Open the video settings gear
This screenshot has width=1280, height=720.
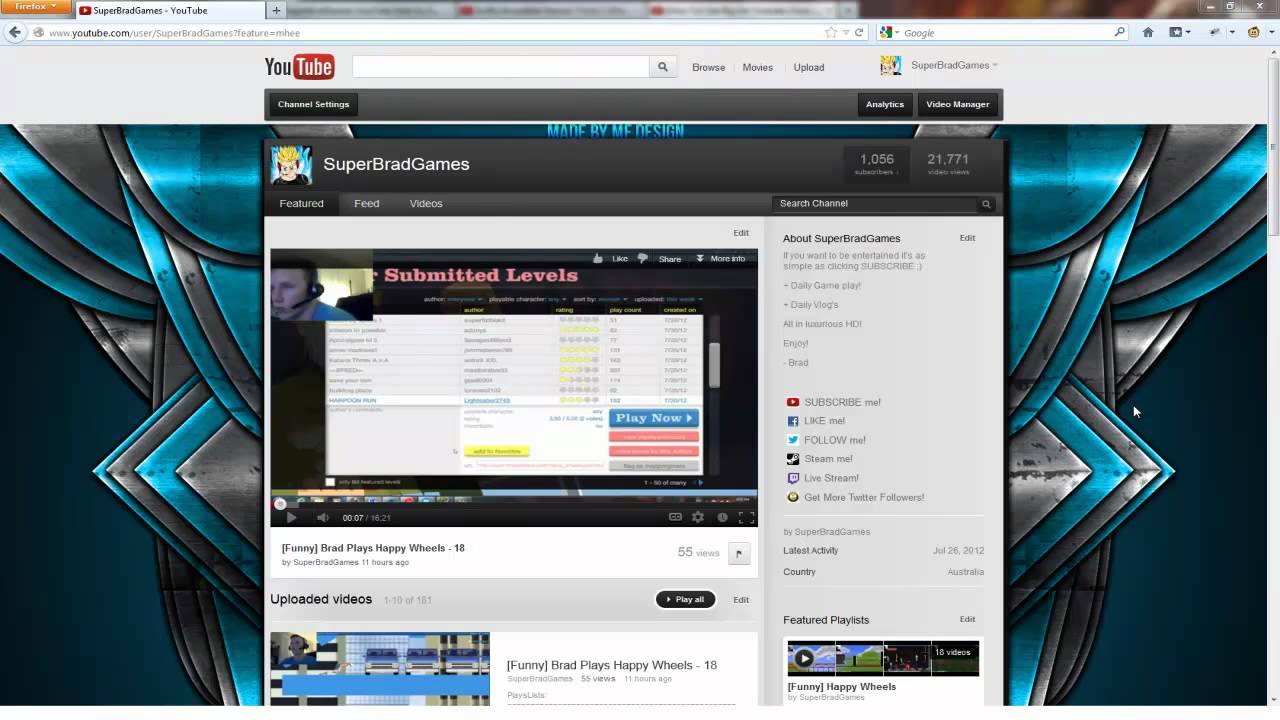click(698, 517)
